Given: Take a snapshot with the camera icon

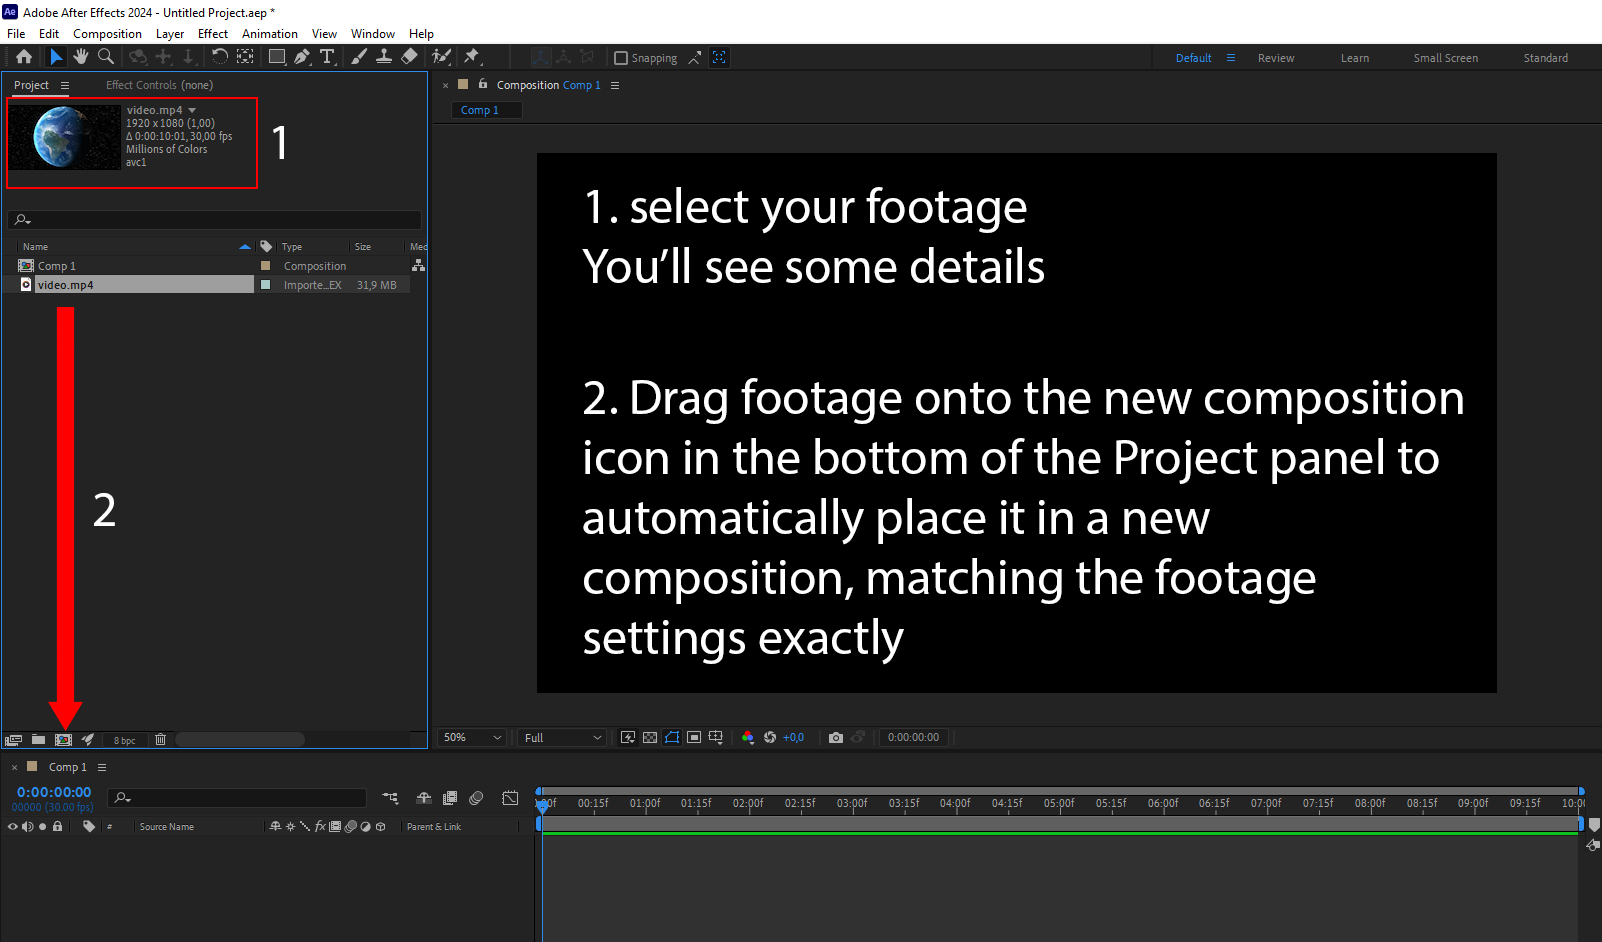Looking at the screenshot, I should coord(836,737).
